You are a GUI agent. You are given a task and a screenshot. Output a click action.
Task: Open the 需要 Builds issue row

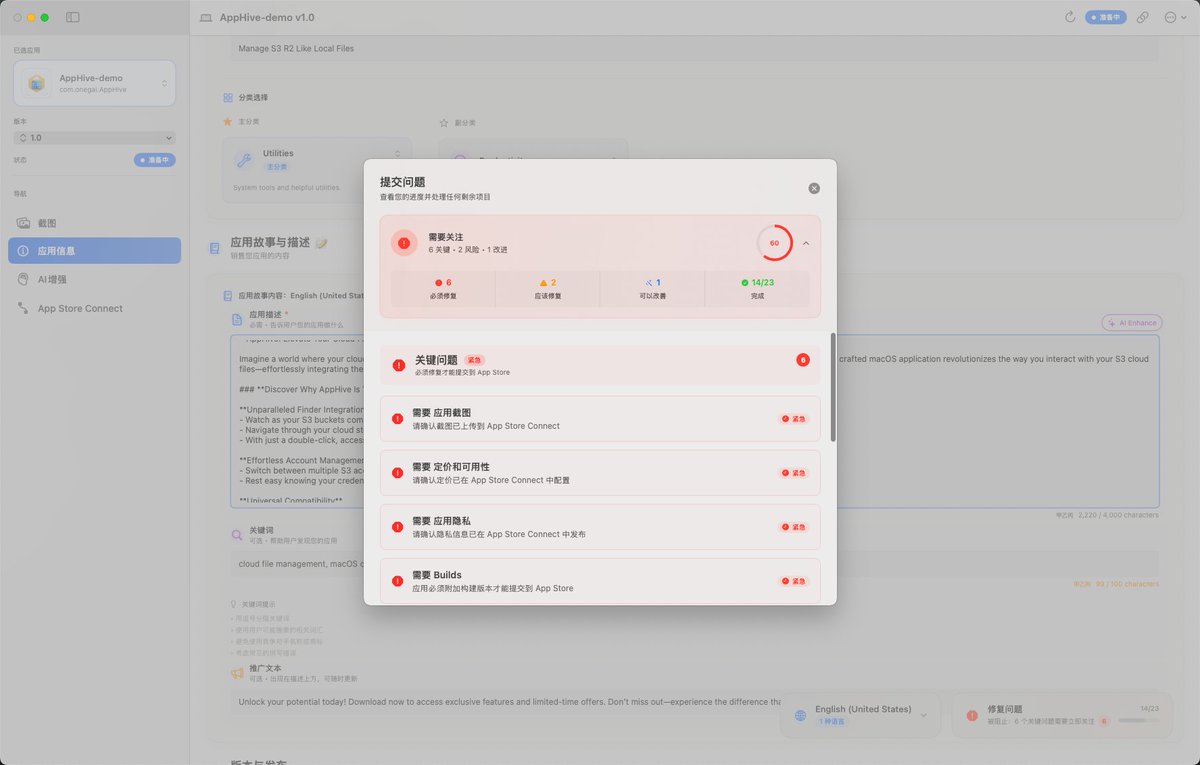tap(600, 581)
